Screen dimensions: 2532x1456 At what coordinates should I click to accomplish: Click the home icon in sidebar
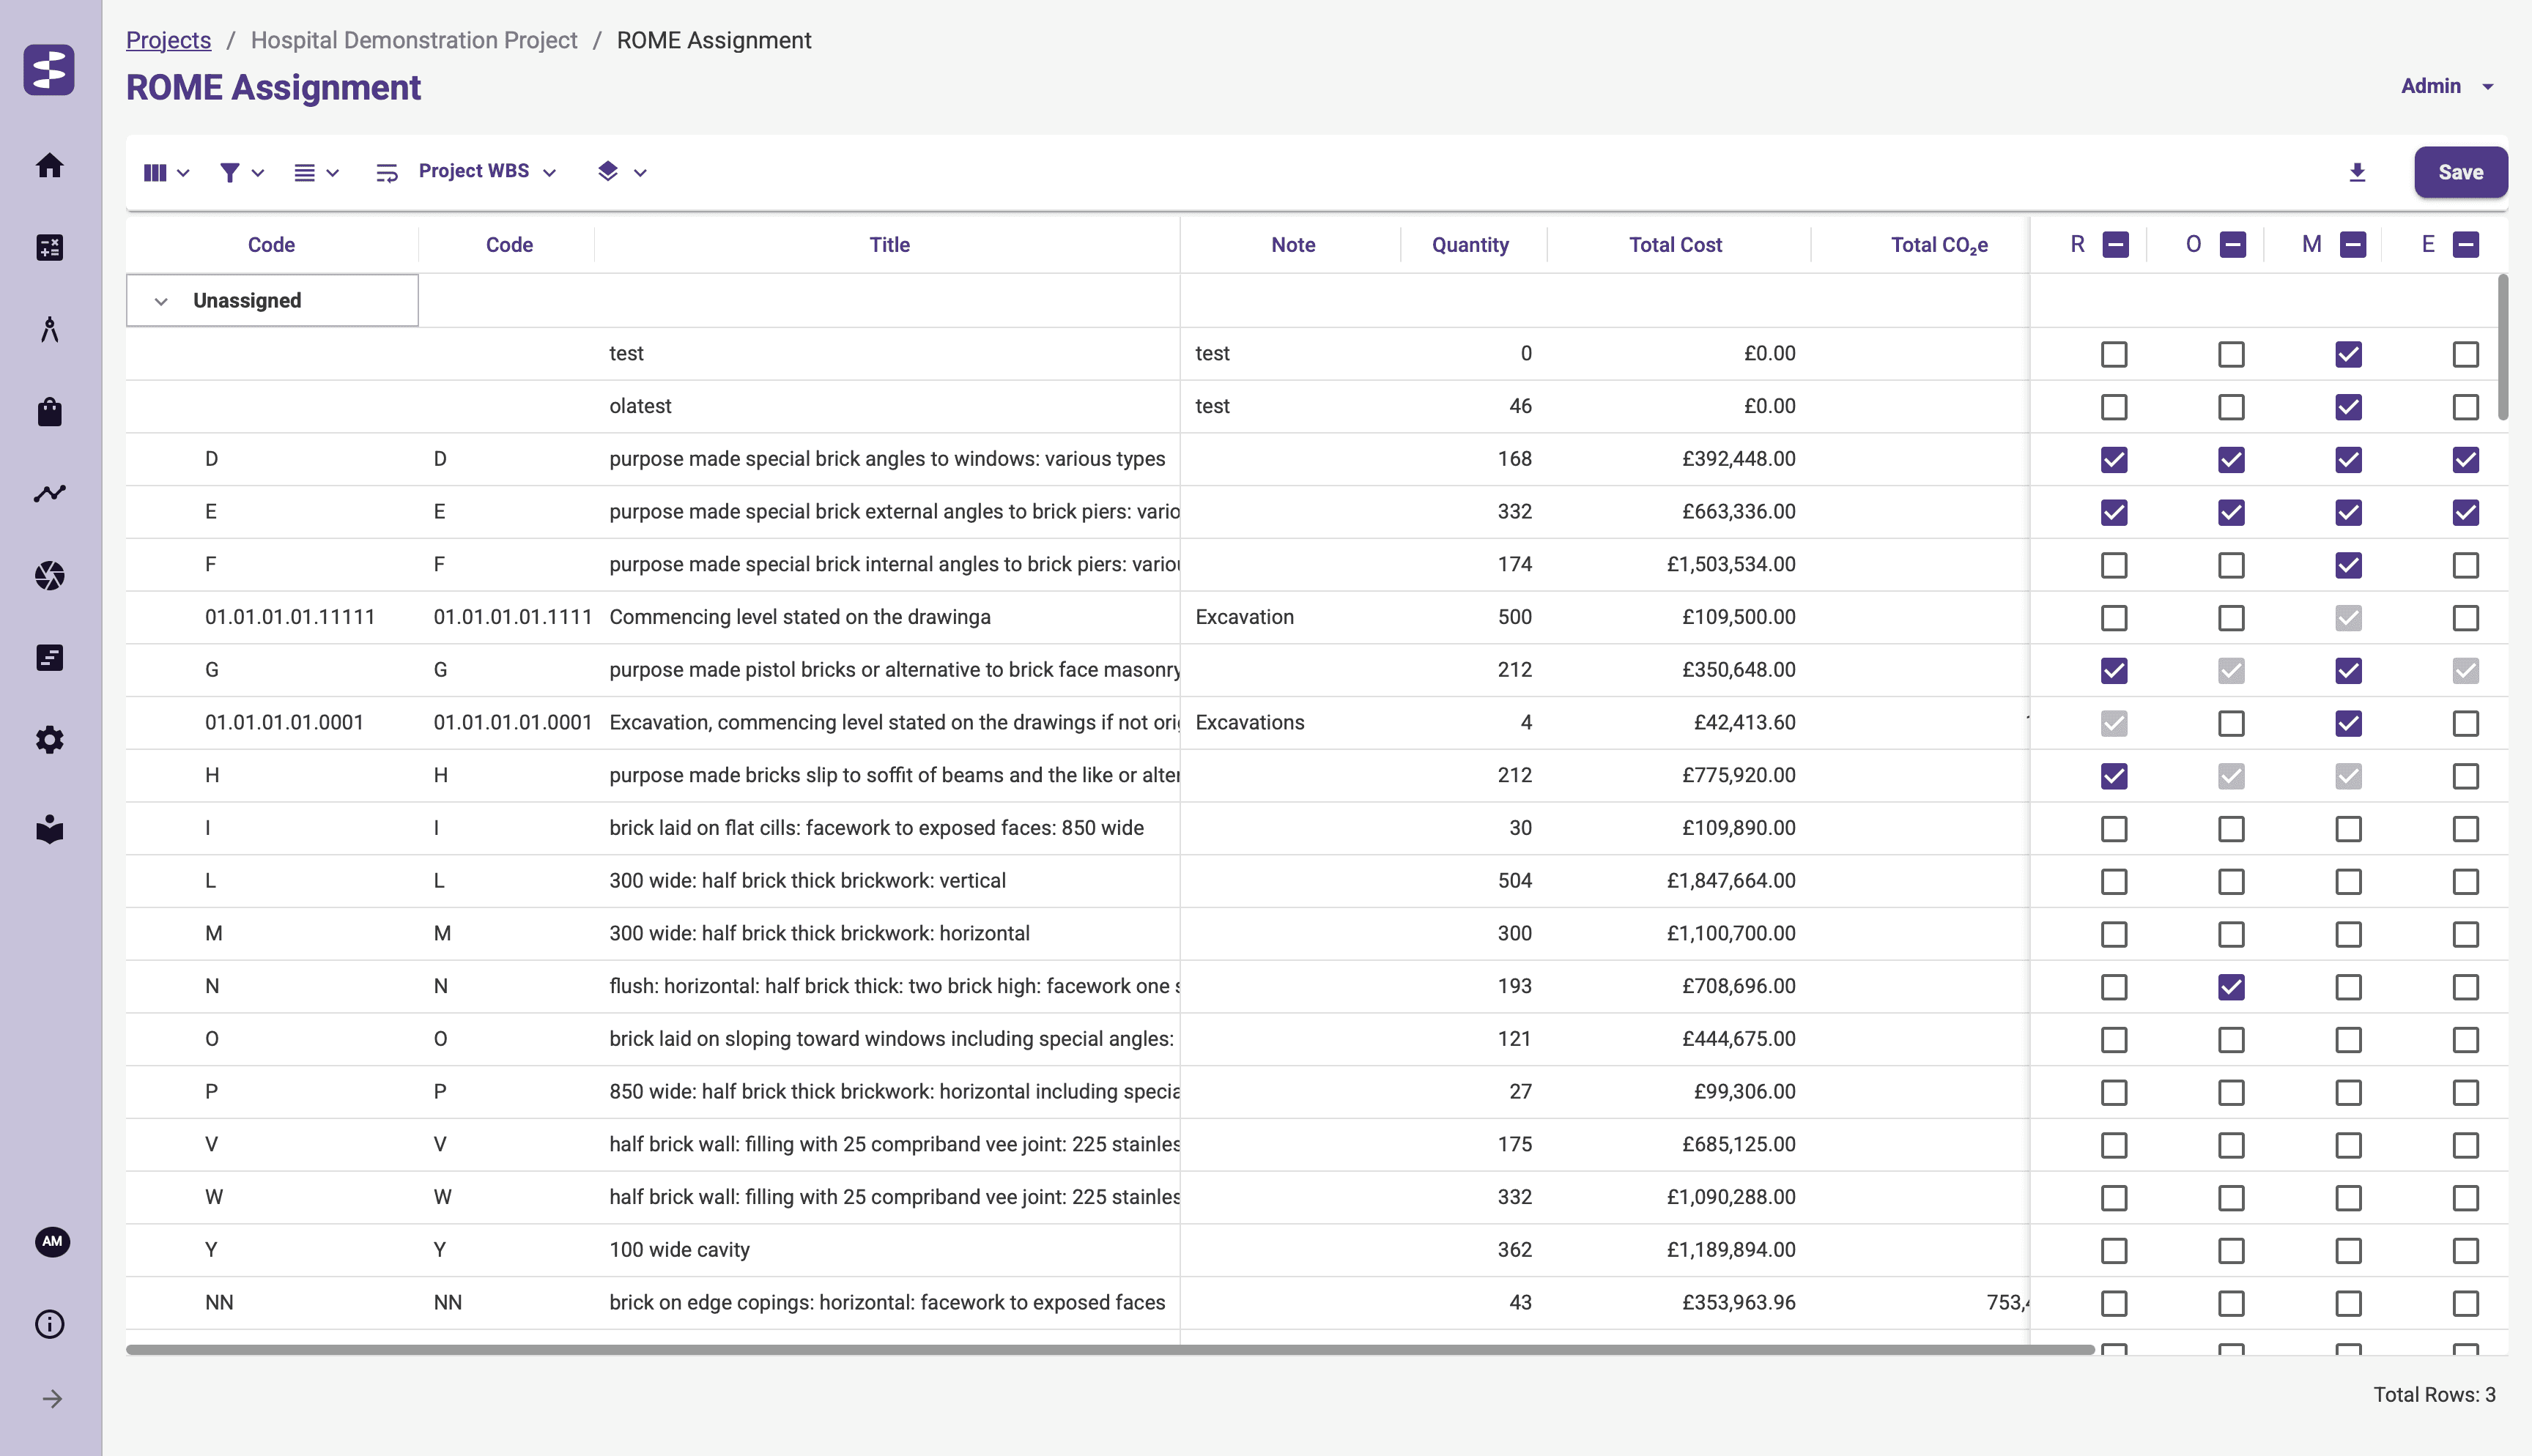[49, 165]
